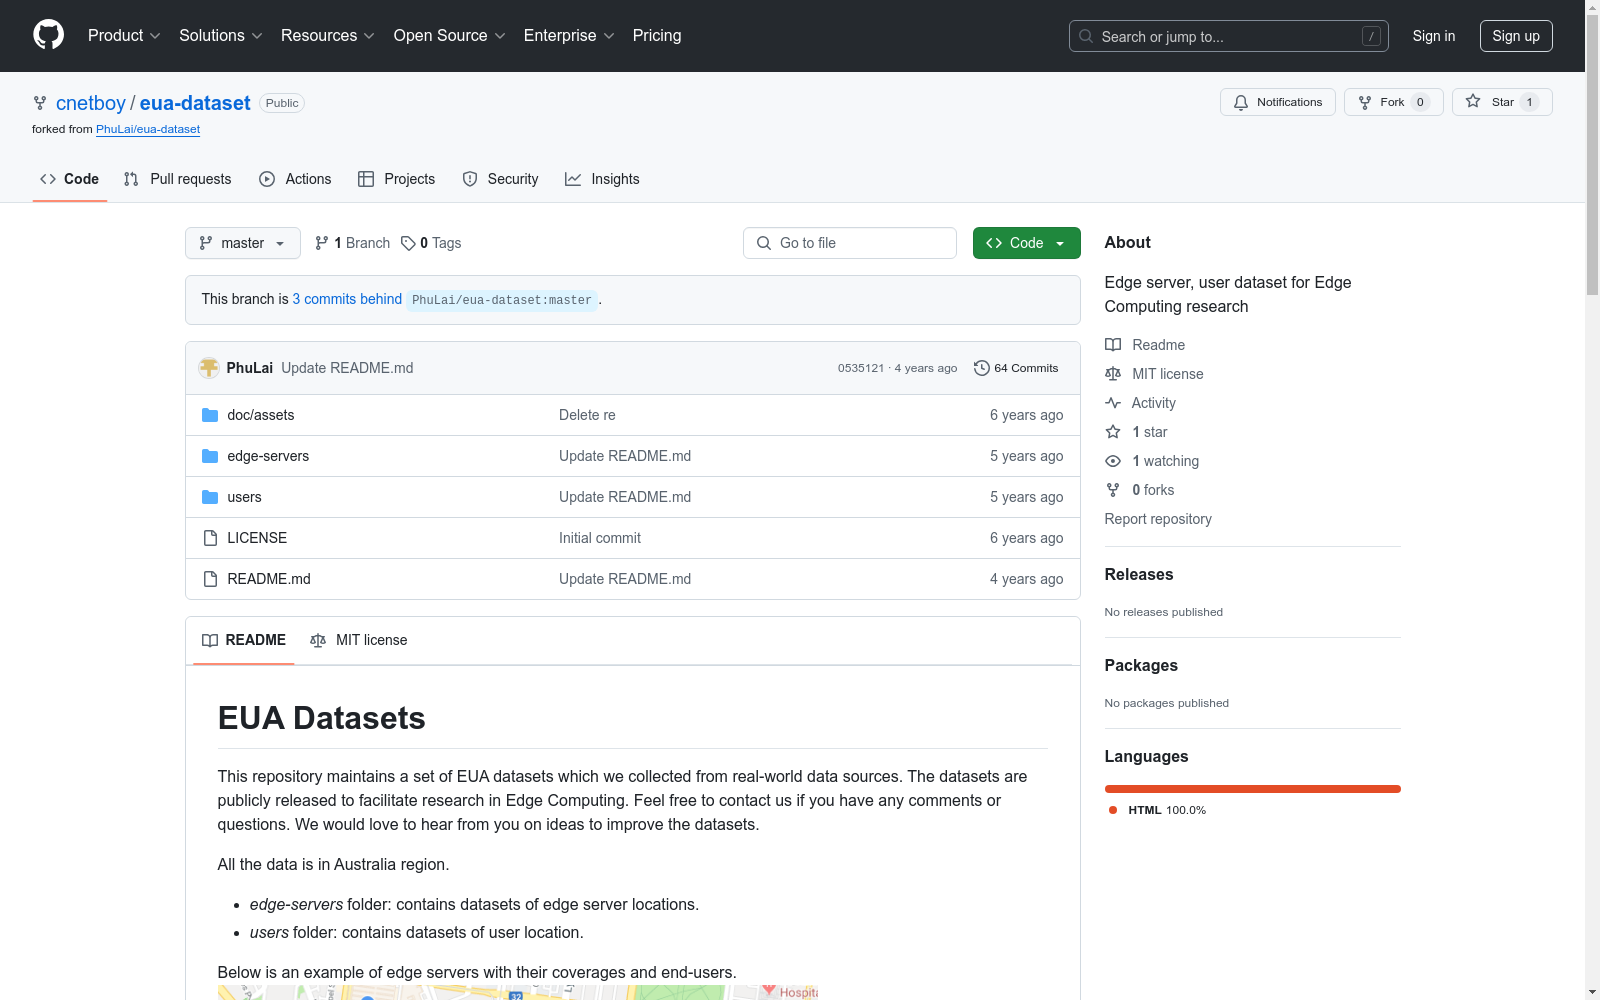This screenshot has height=1000, width=1600.
Task: Click the Sign up button
Action: coord(1515,36)
